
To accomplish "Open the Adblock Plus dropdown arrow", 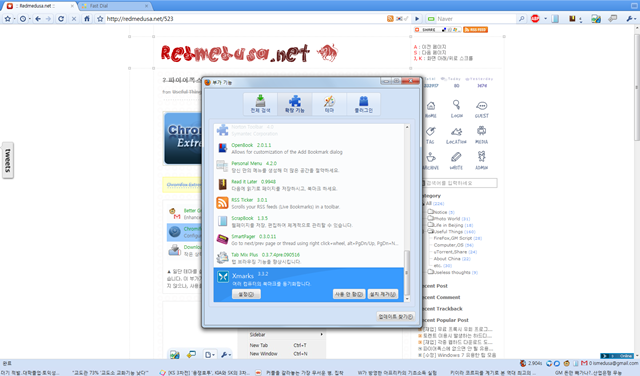I will (545, 19).
